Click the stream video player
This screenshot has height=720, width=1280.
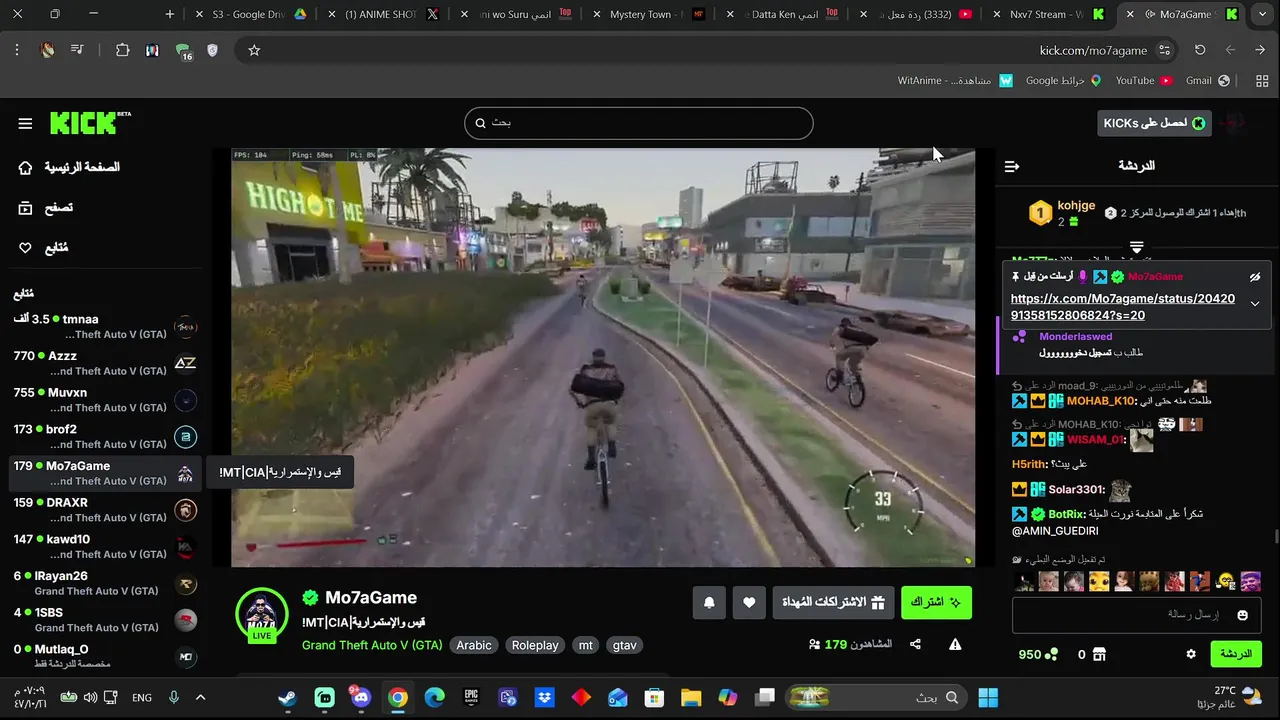coord(603,357)
